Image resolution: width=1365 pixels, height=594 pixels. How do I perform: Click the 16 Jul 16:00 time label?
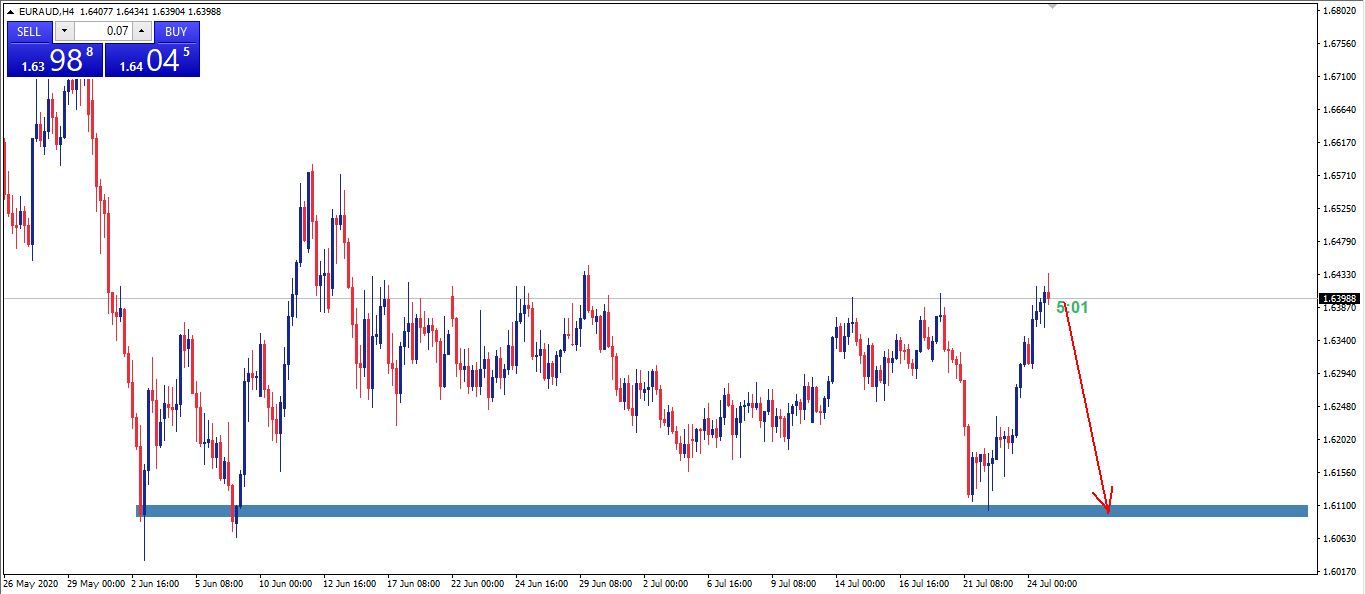click(x=924, y=583)
